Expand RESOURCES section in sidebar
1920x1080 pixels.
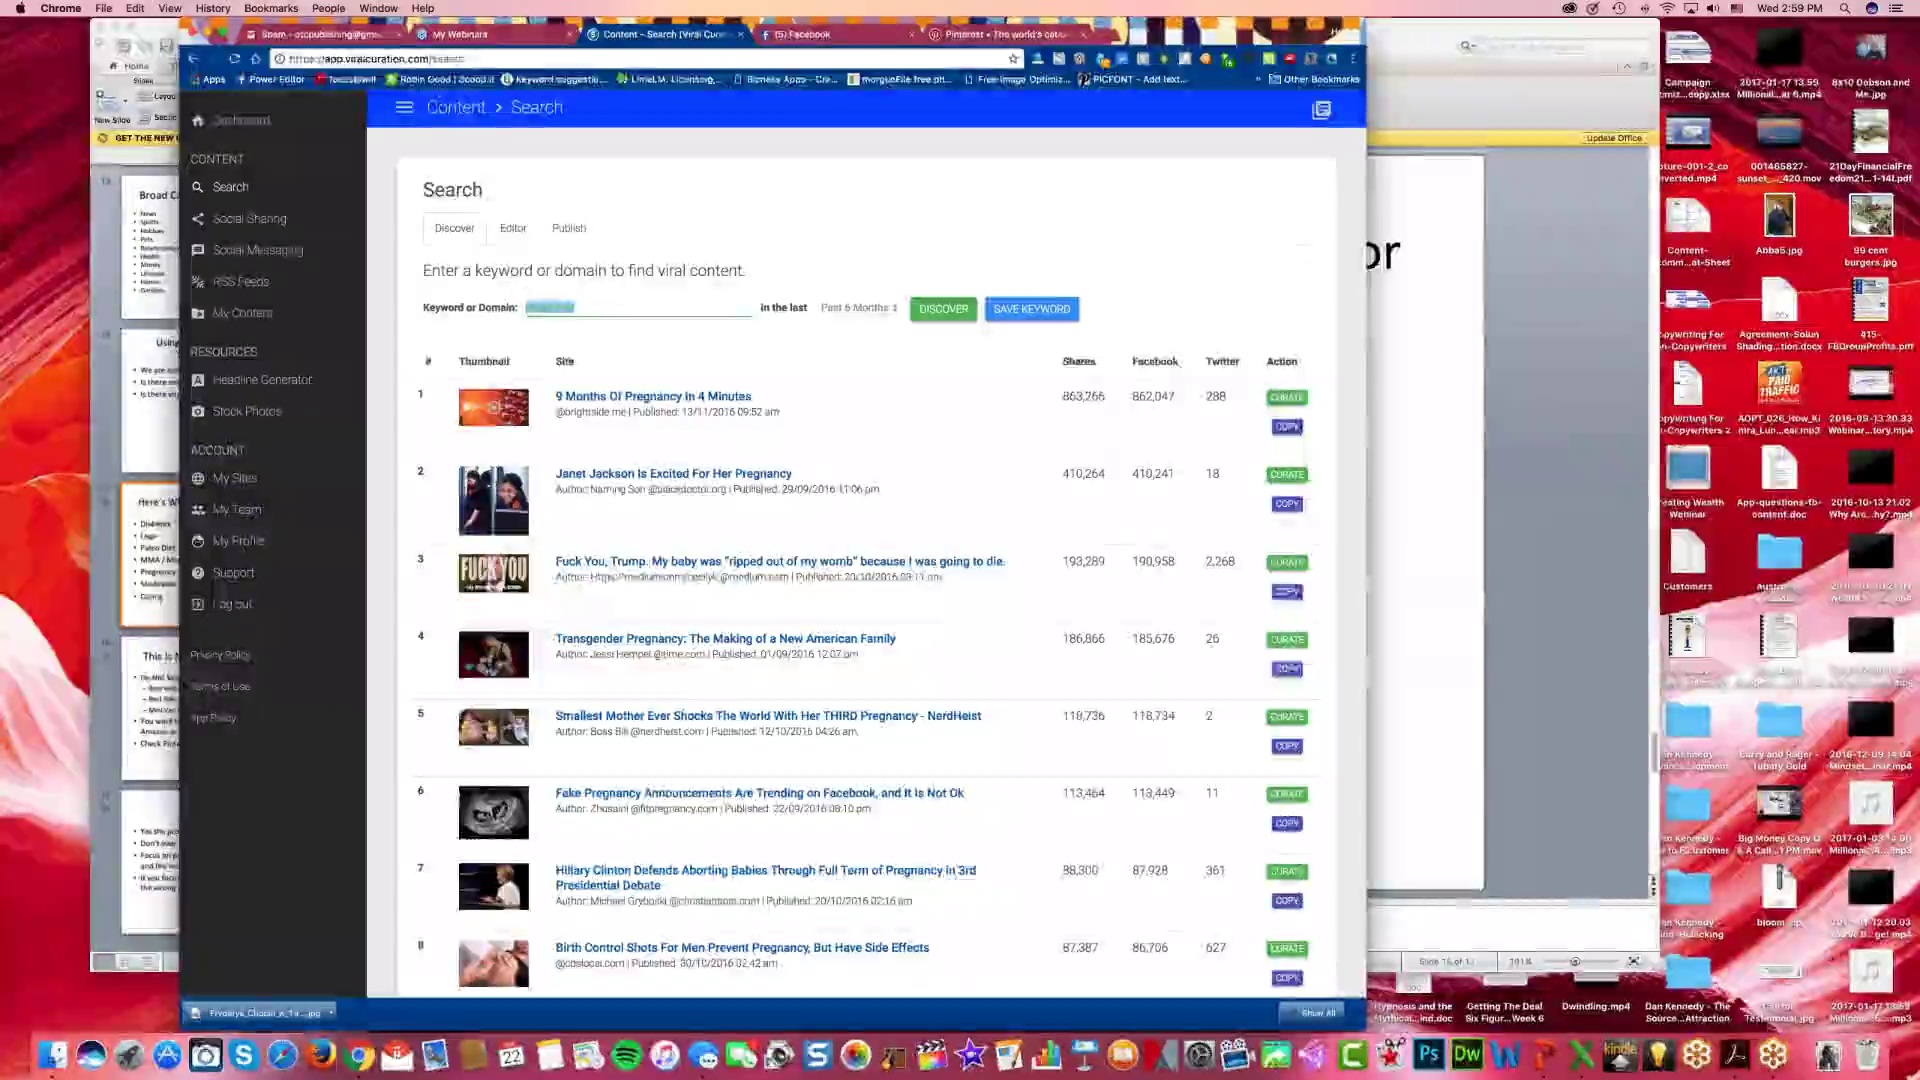point(224,351)
